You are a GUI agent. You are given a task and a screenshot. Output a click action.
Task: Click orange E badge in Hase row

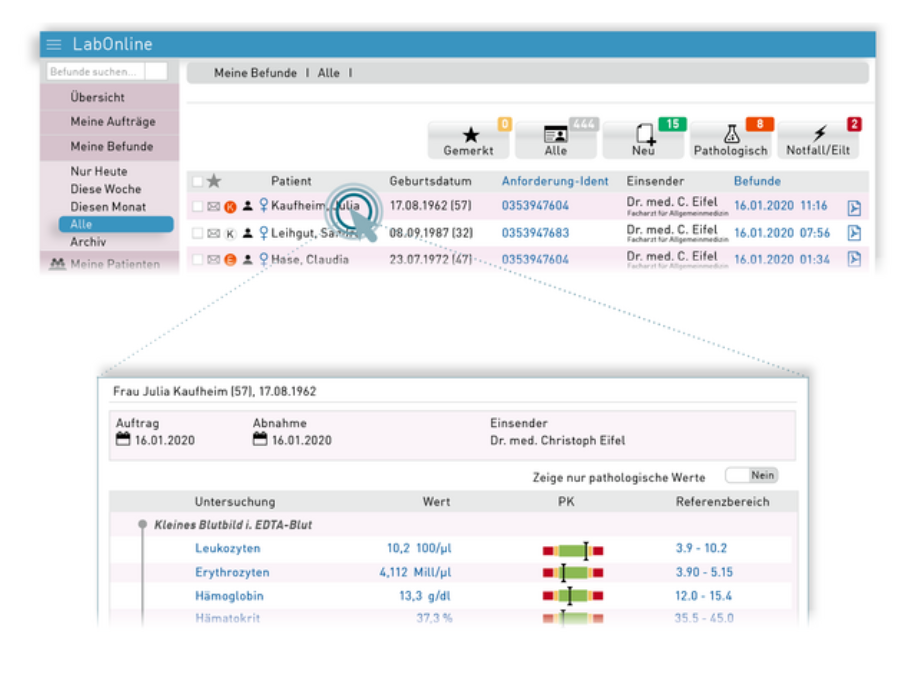tap(230, 260)
